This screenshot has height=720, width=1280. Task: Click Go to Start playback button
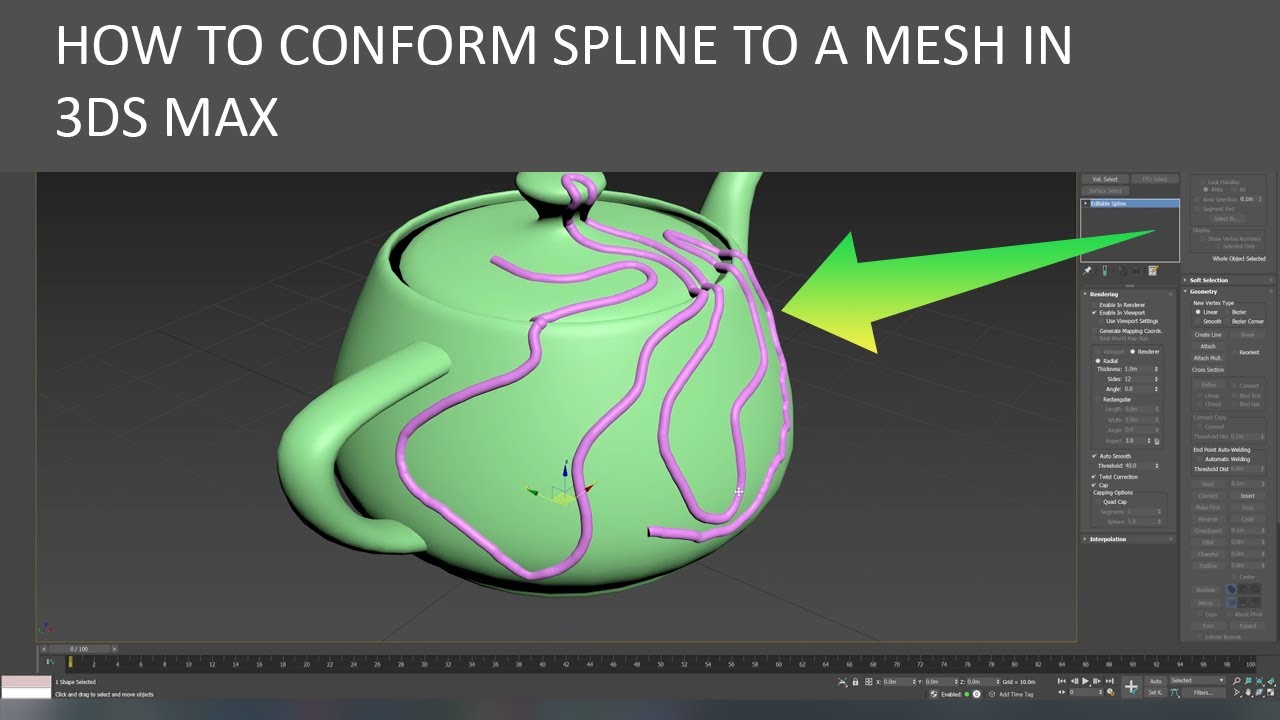point(1061,681)
